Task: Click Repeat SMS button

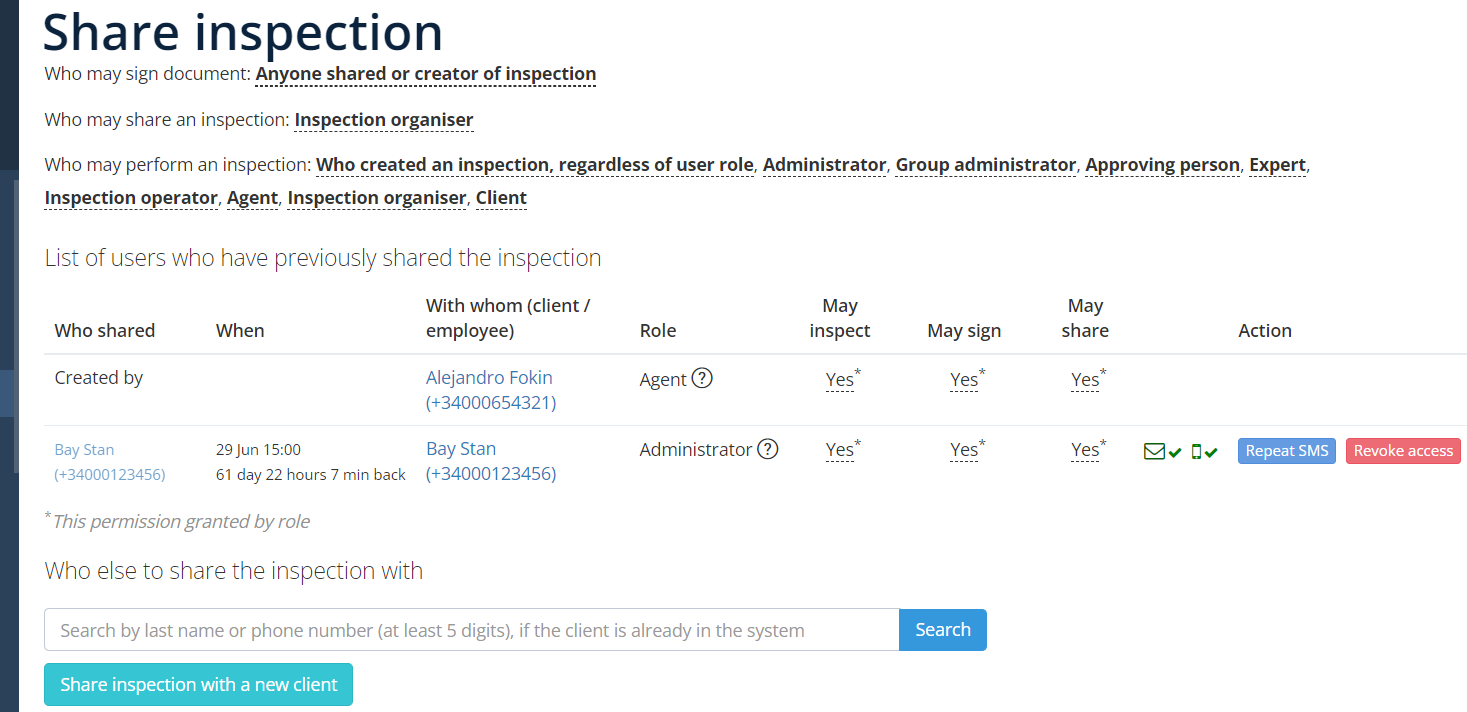Action: coord(1286,451)
